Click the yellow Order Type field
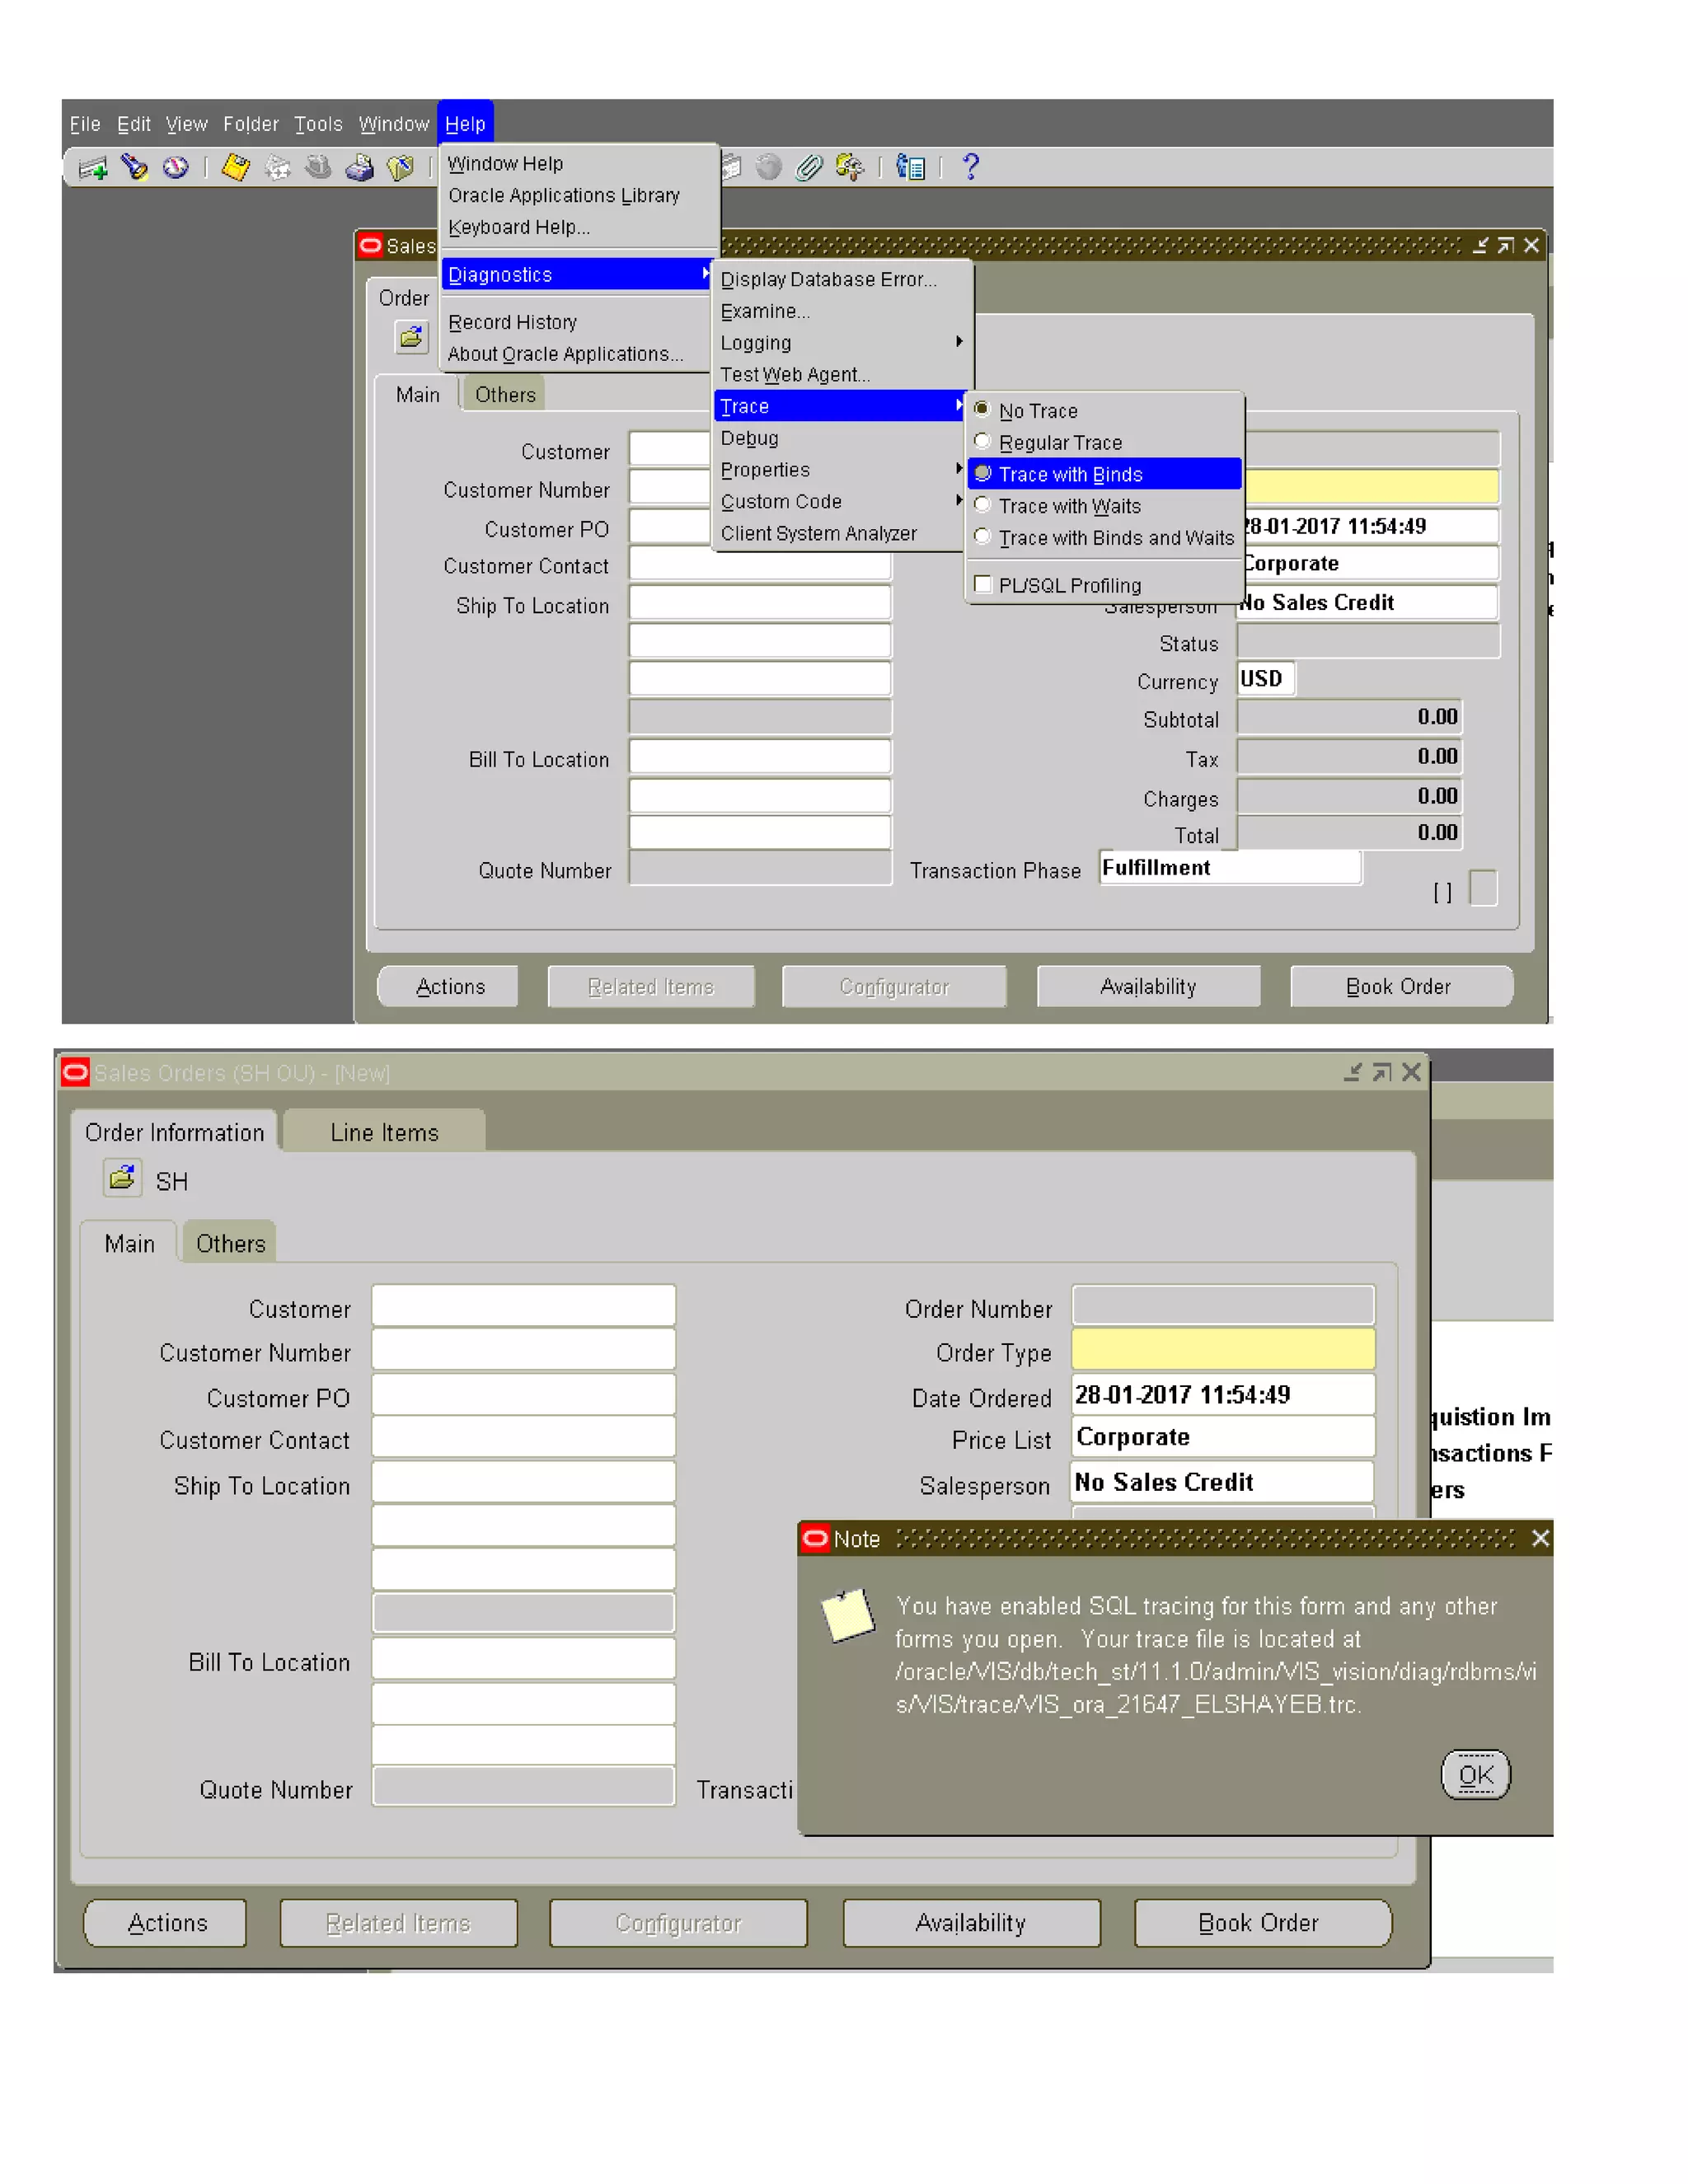Image resolution: width=1688 pixels, height=2184 pixels. click(1222, 1351)
